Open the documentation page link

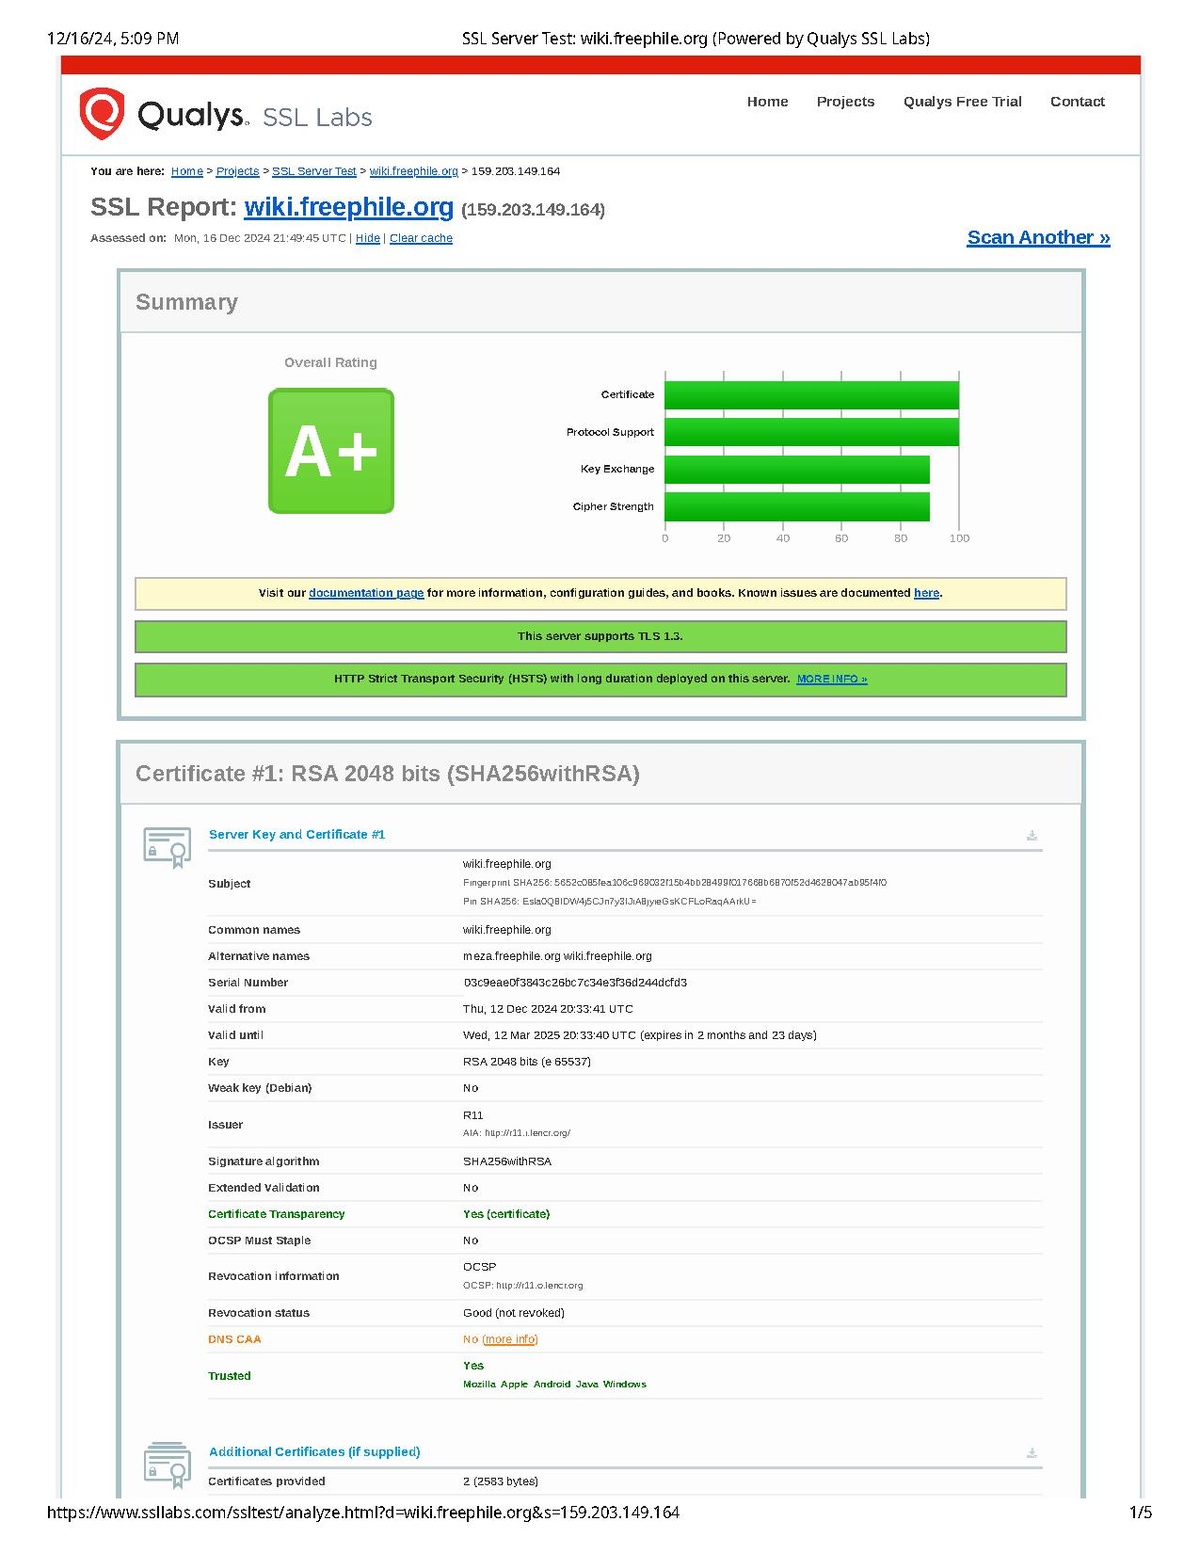coord(366,592)
